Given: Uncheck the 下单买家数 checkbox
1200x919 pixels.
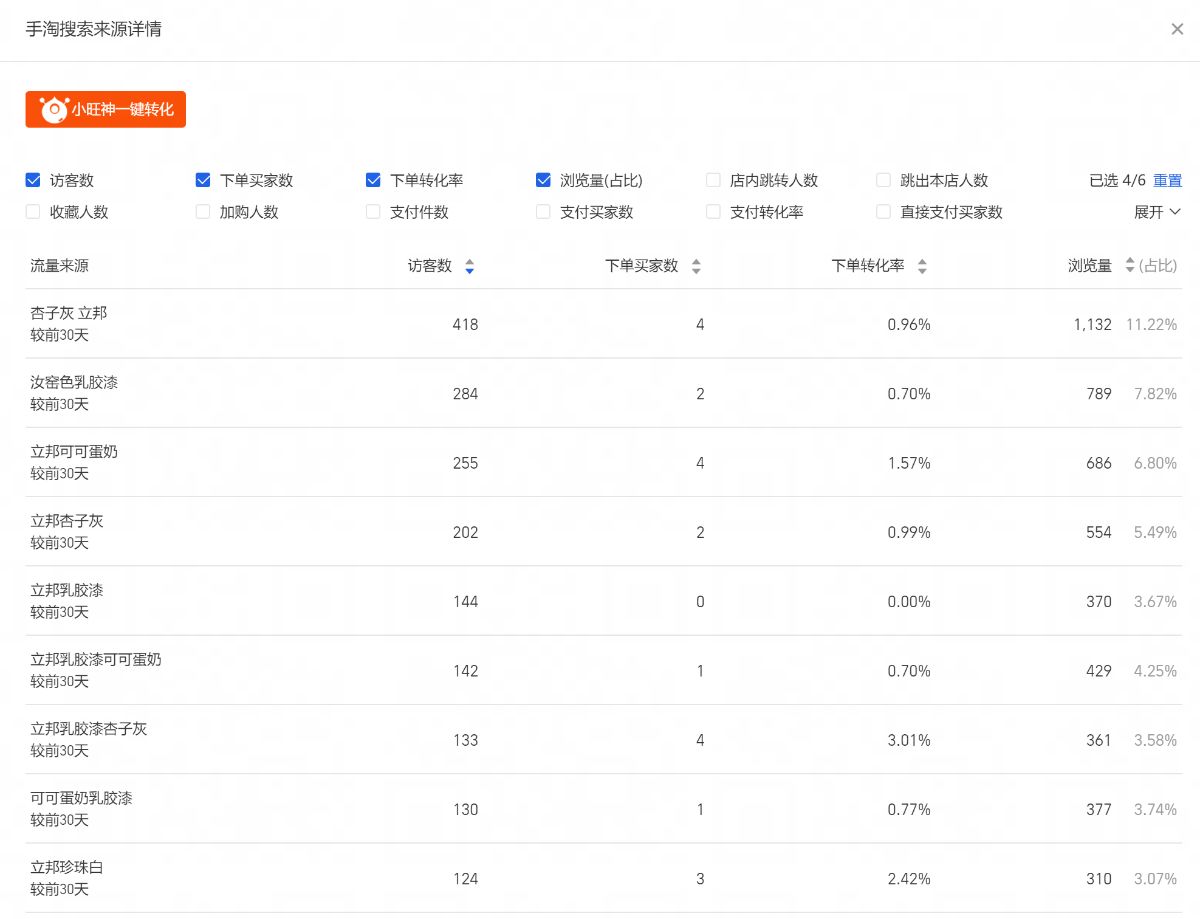Looking at the screenshot, I should [203, 180].
